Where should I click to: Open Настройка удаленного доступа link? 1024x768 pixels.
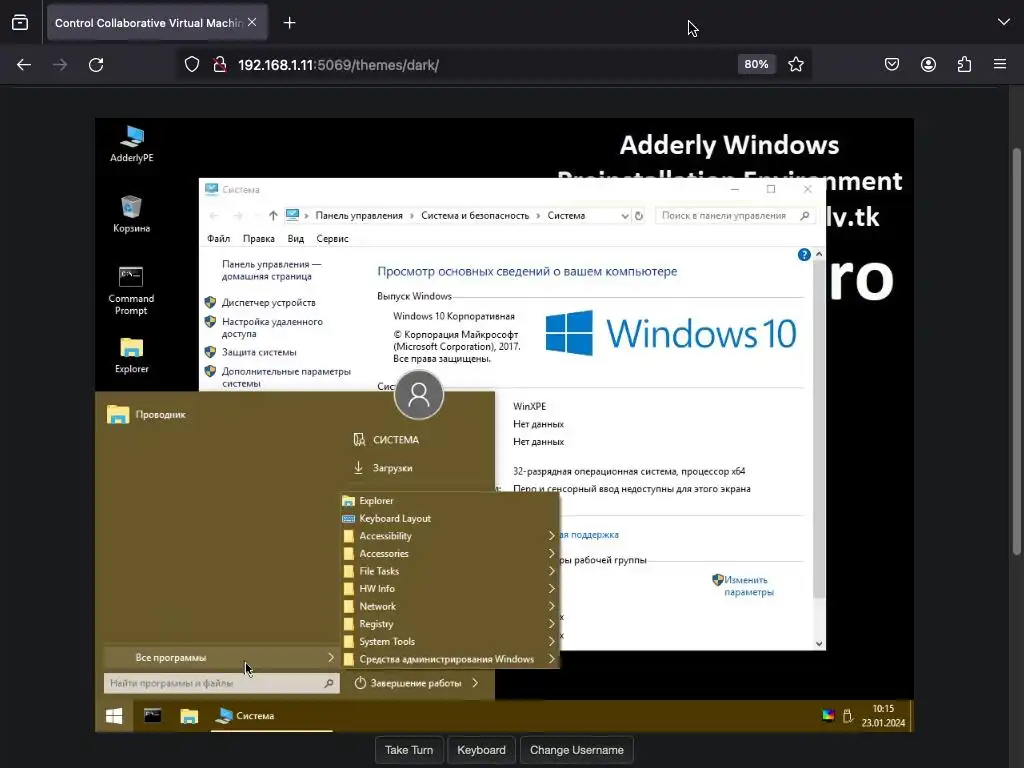pyautogui.click(x=272, y=328)
